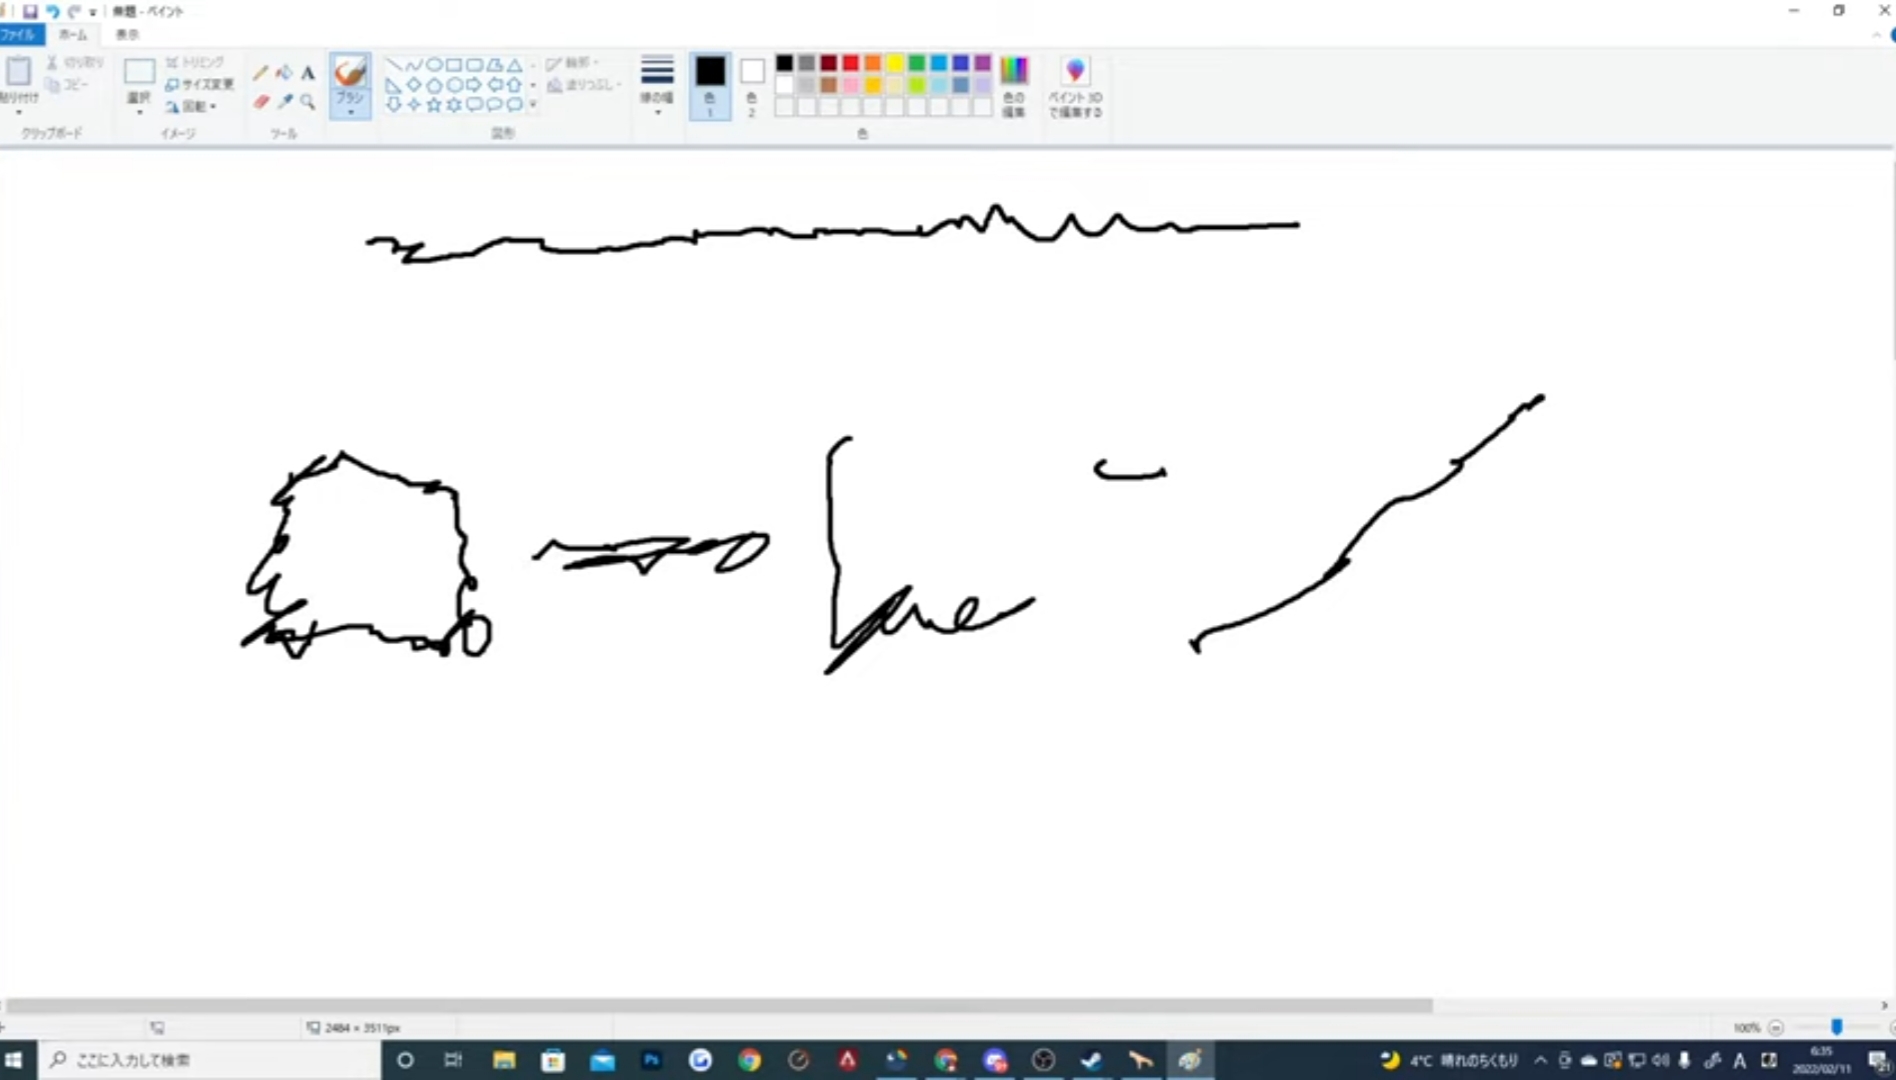Select the Eraser tool

(x=261, y=102)
